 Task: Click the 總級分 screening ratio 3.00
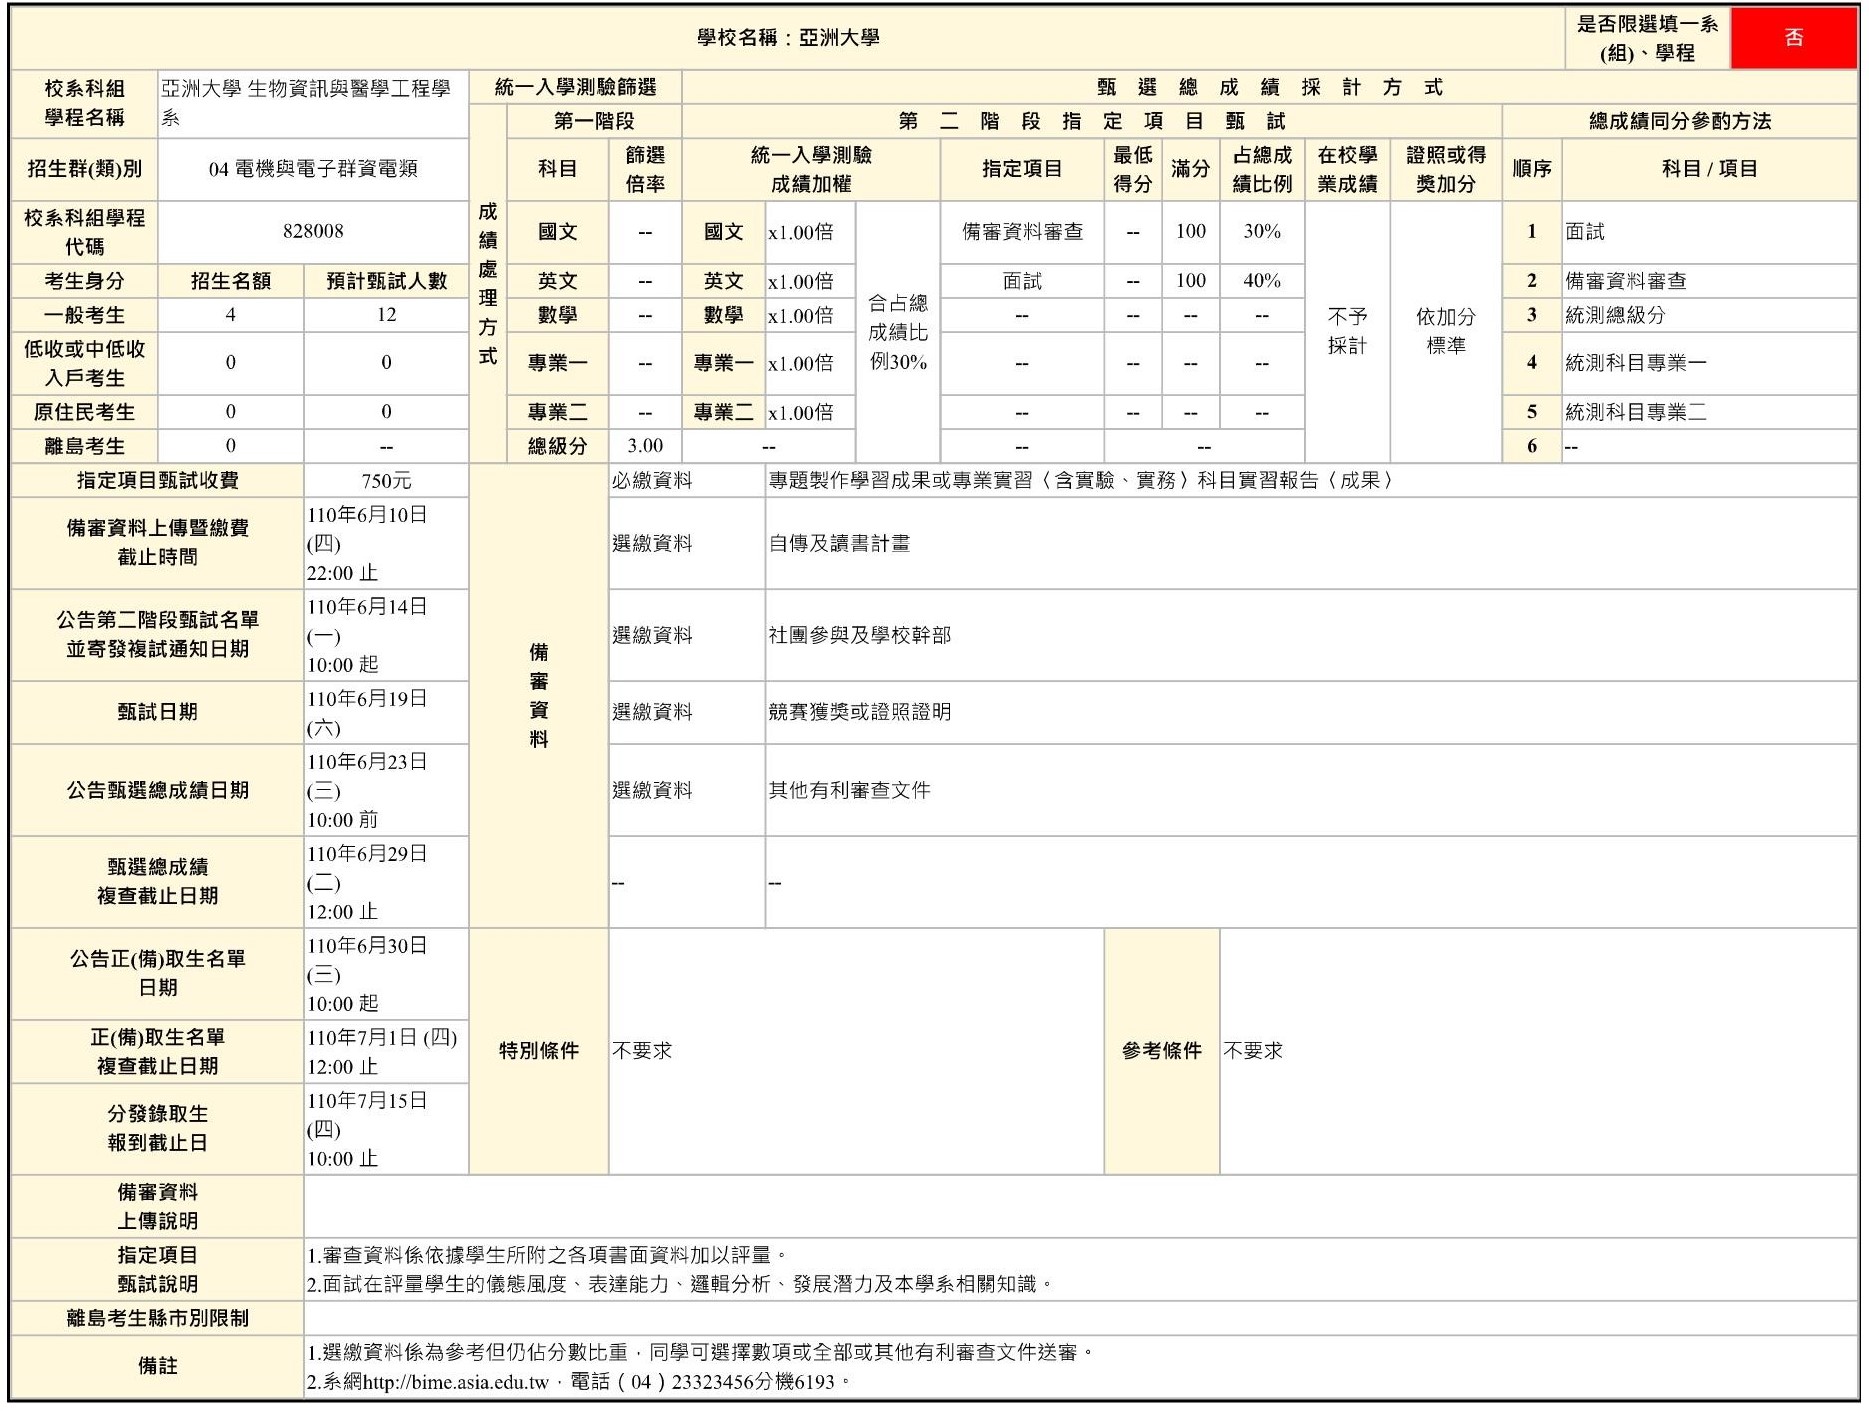point(645,446)
